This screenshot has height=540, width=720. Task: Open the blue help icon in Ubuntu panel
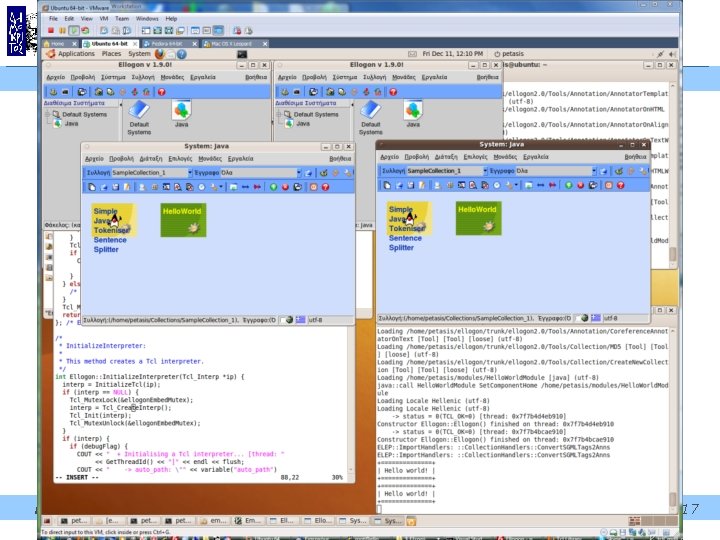pyautogui.click(x=182, y=54)
